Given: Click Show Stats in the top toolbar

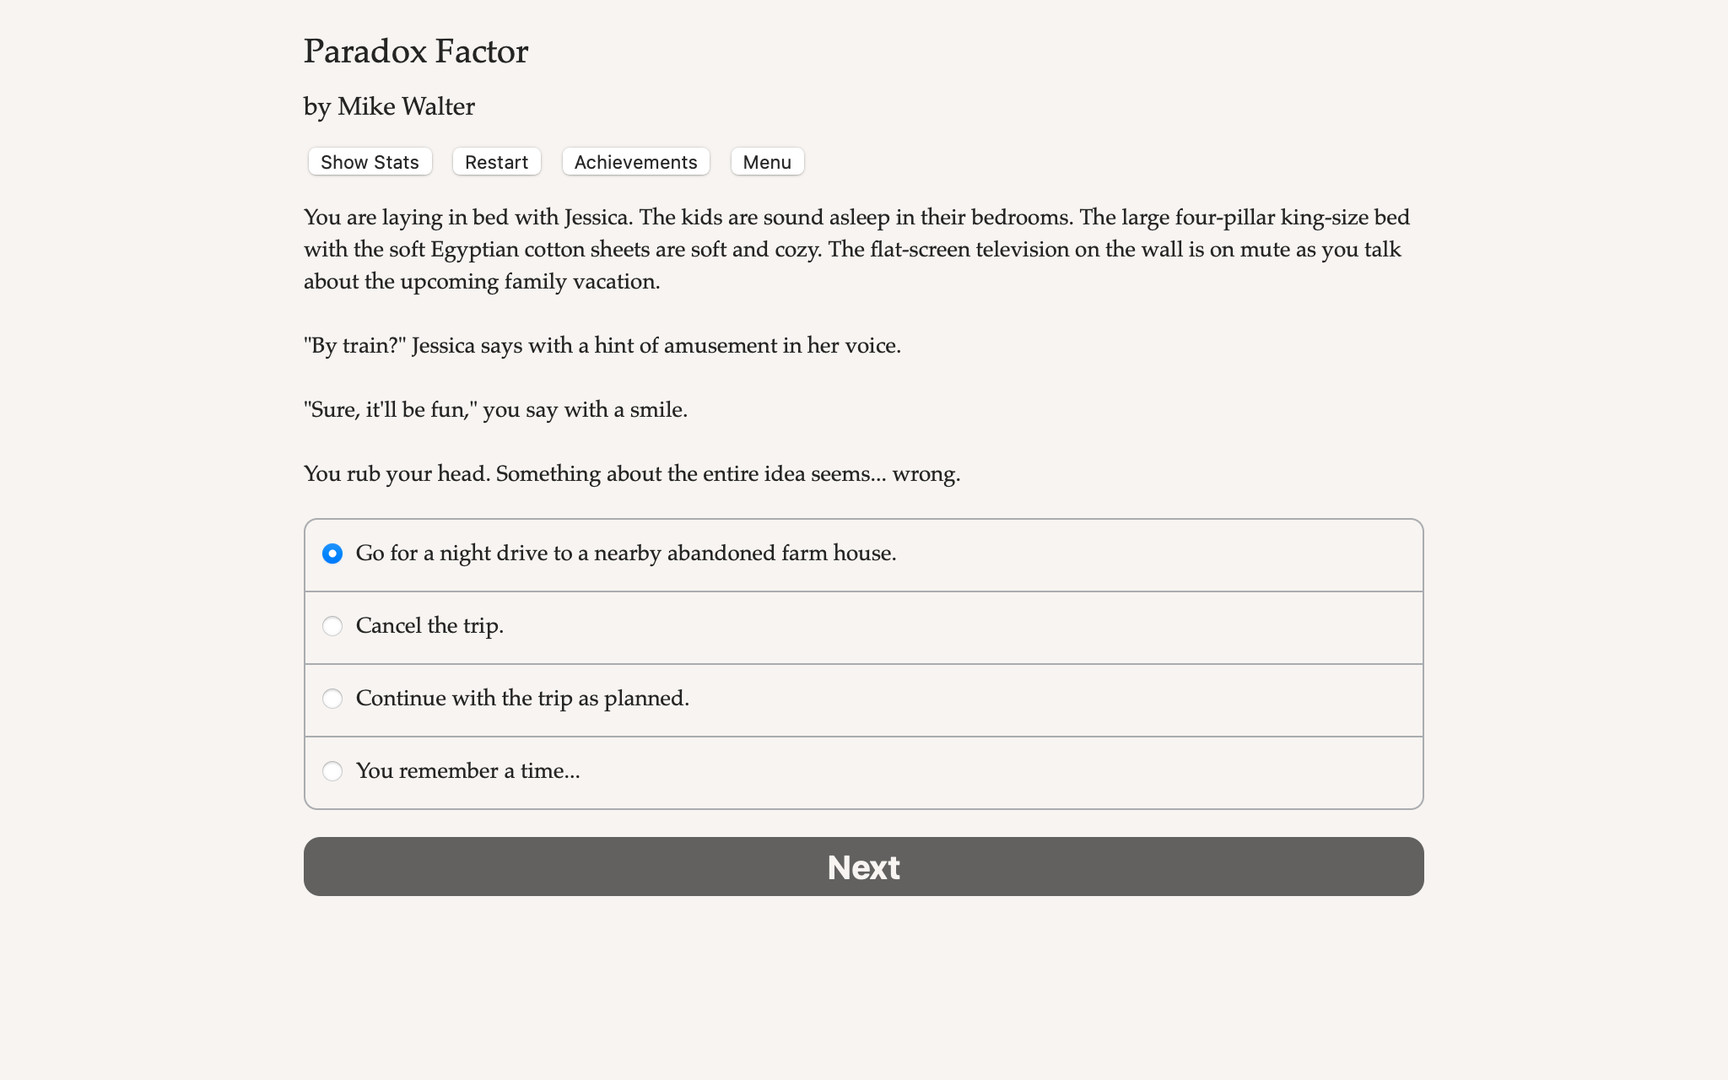Looking at the screenshot, I should coord(368,161).
